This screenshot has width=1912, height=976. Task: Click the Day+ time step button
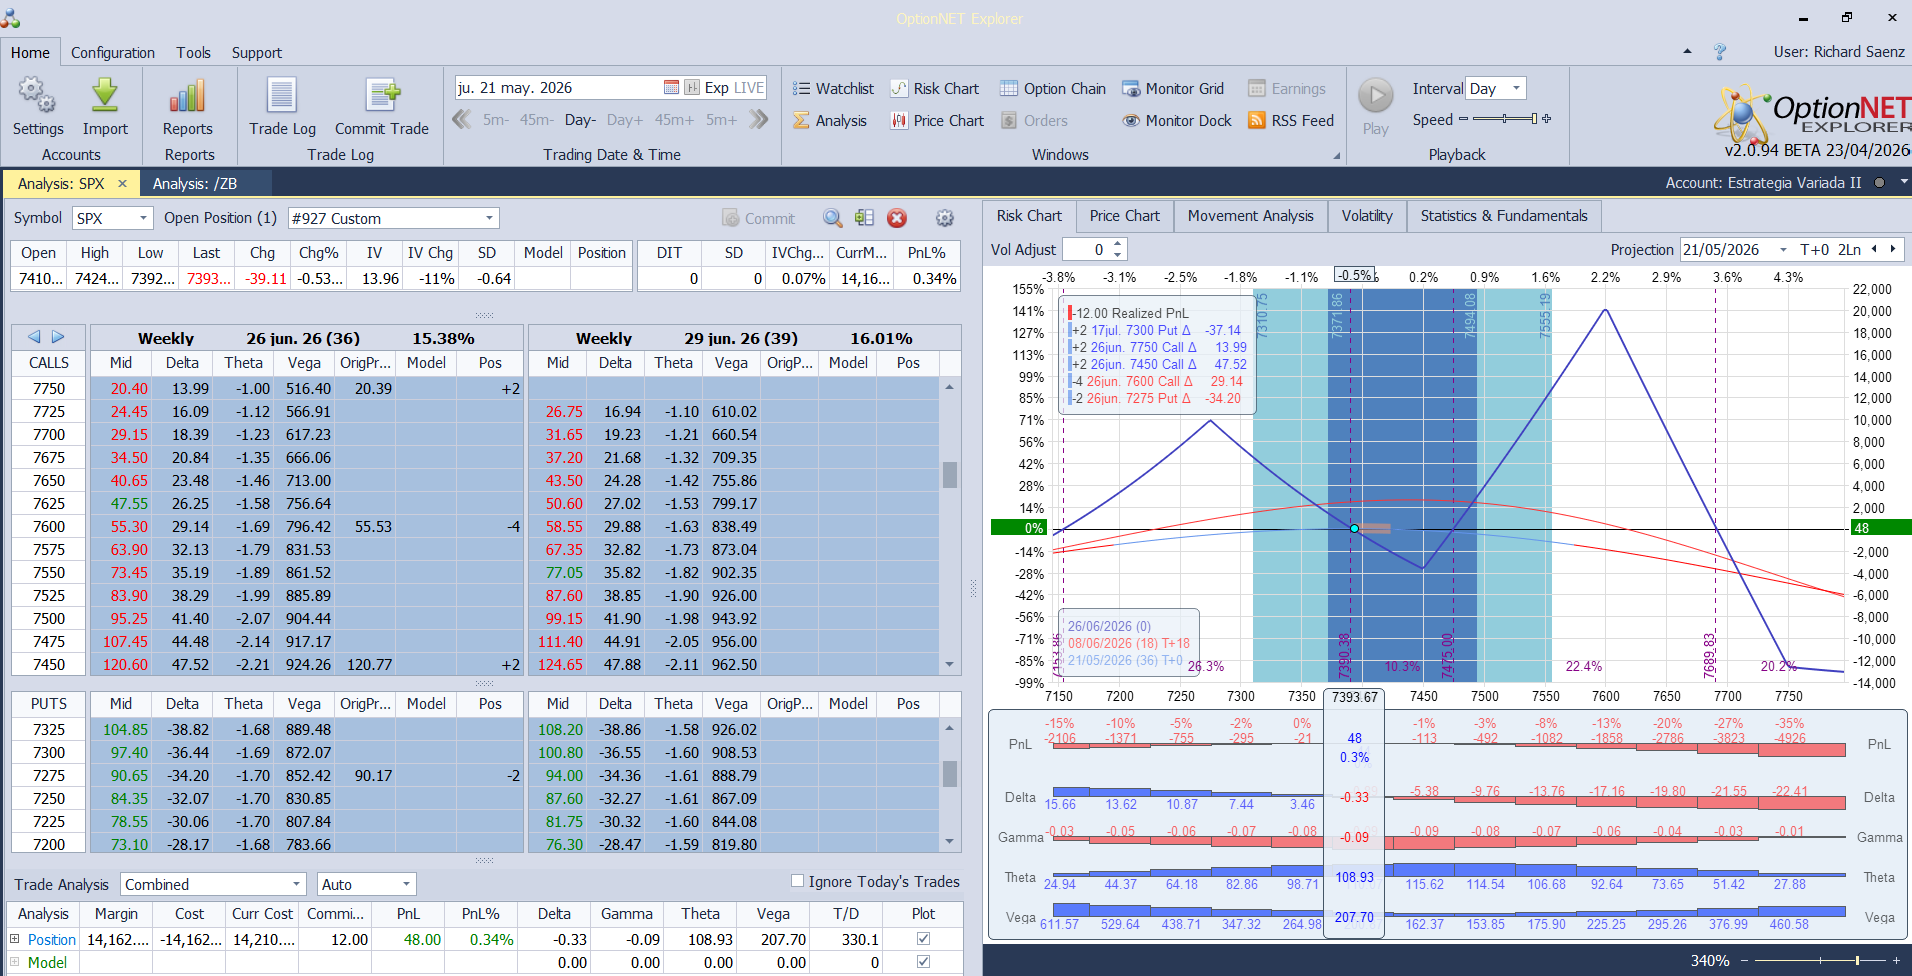625,120
